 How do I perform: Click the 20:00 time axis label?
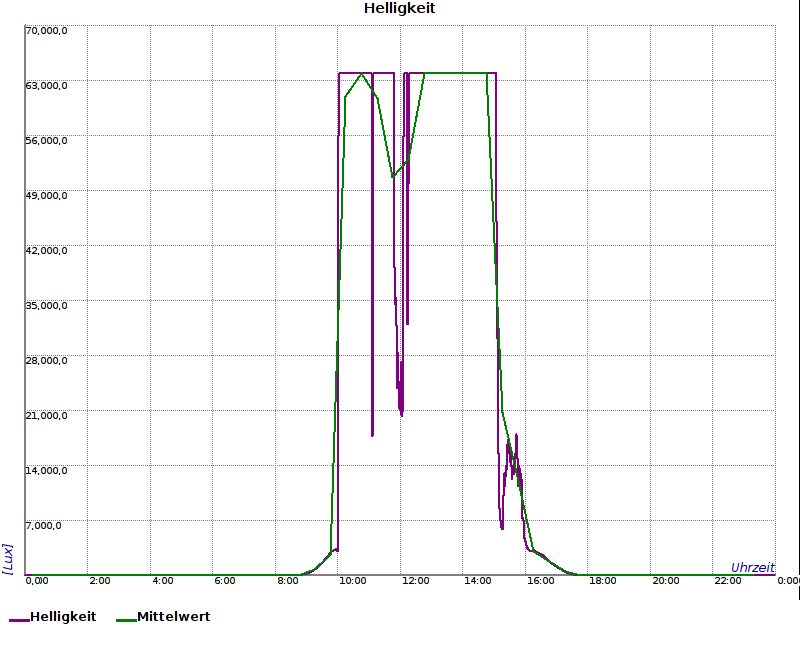[666, 581]
